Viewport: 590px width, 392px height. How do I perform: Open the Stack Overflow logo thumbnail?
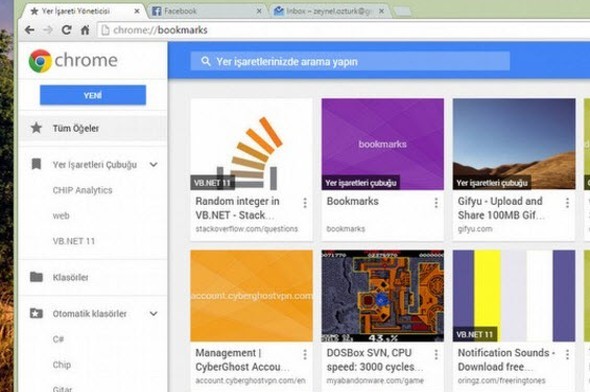point(251,144)
